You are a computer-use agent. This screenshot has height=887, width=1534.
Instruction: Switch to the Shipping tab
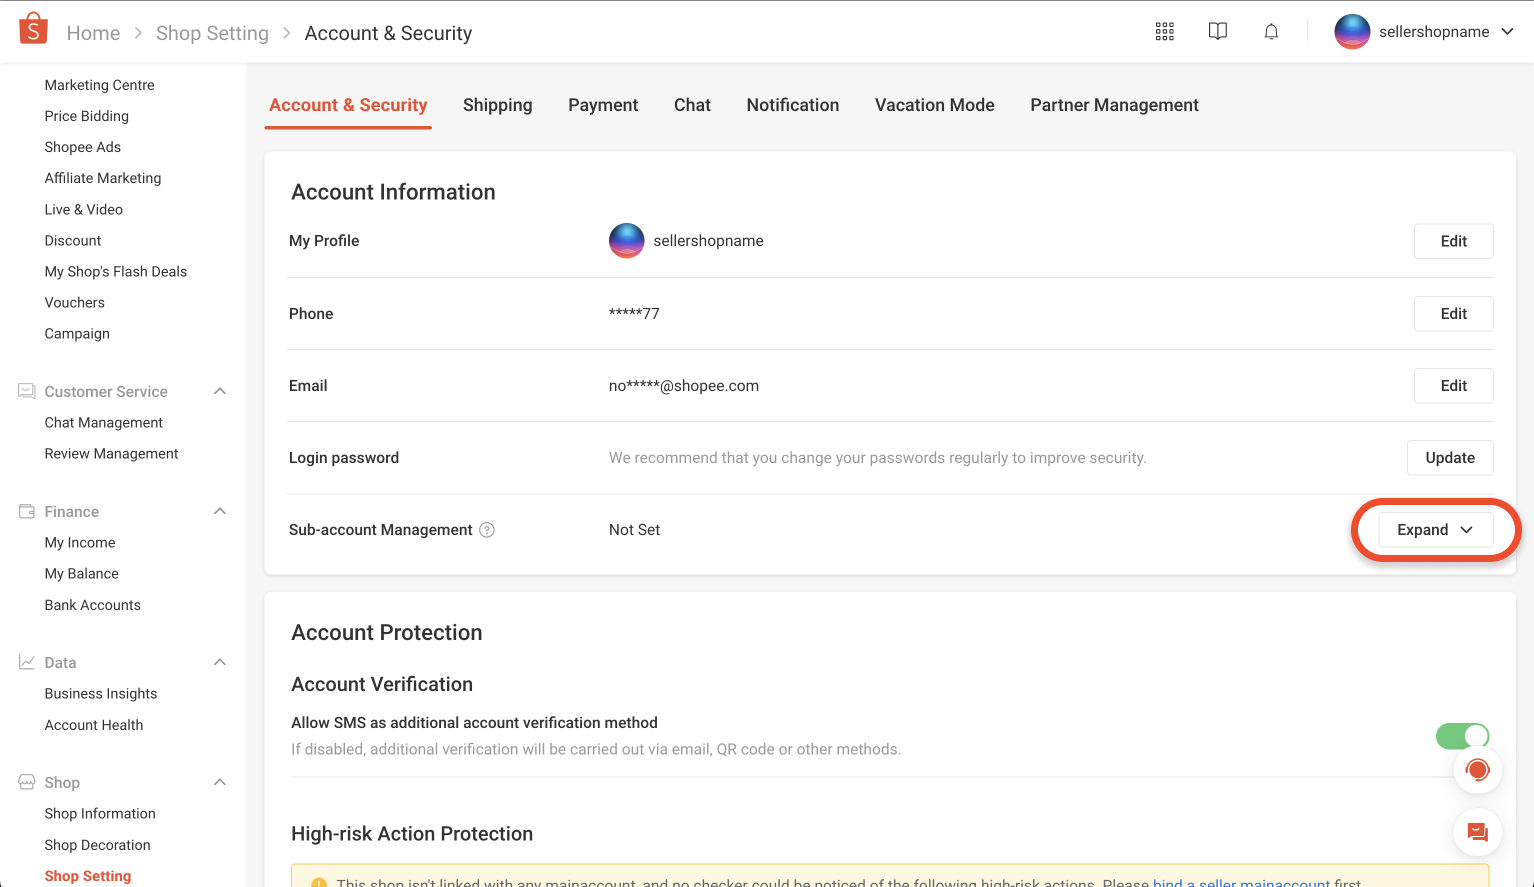tap(497, 104)
